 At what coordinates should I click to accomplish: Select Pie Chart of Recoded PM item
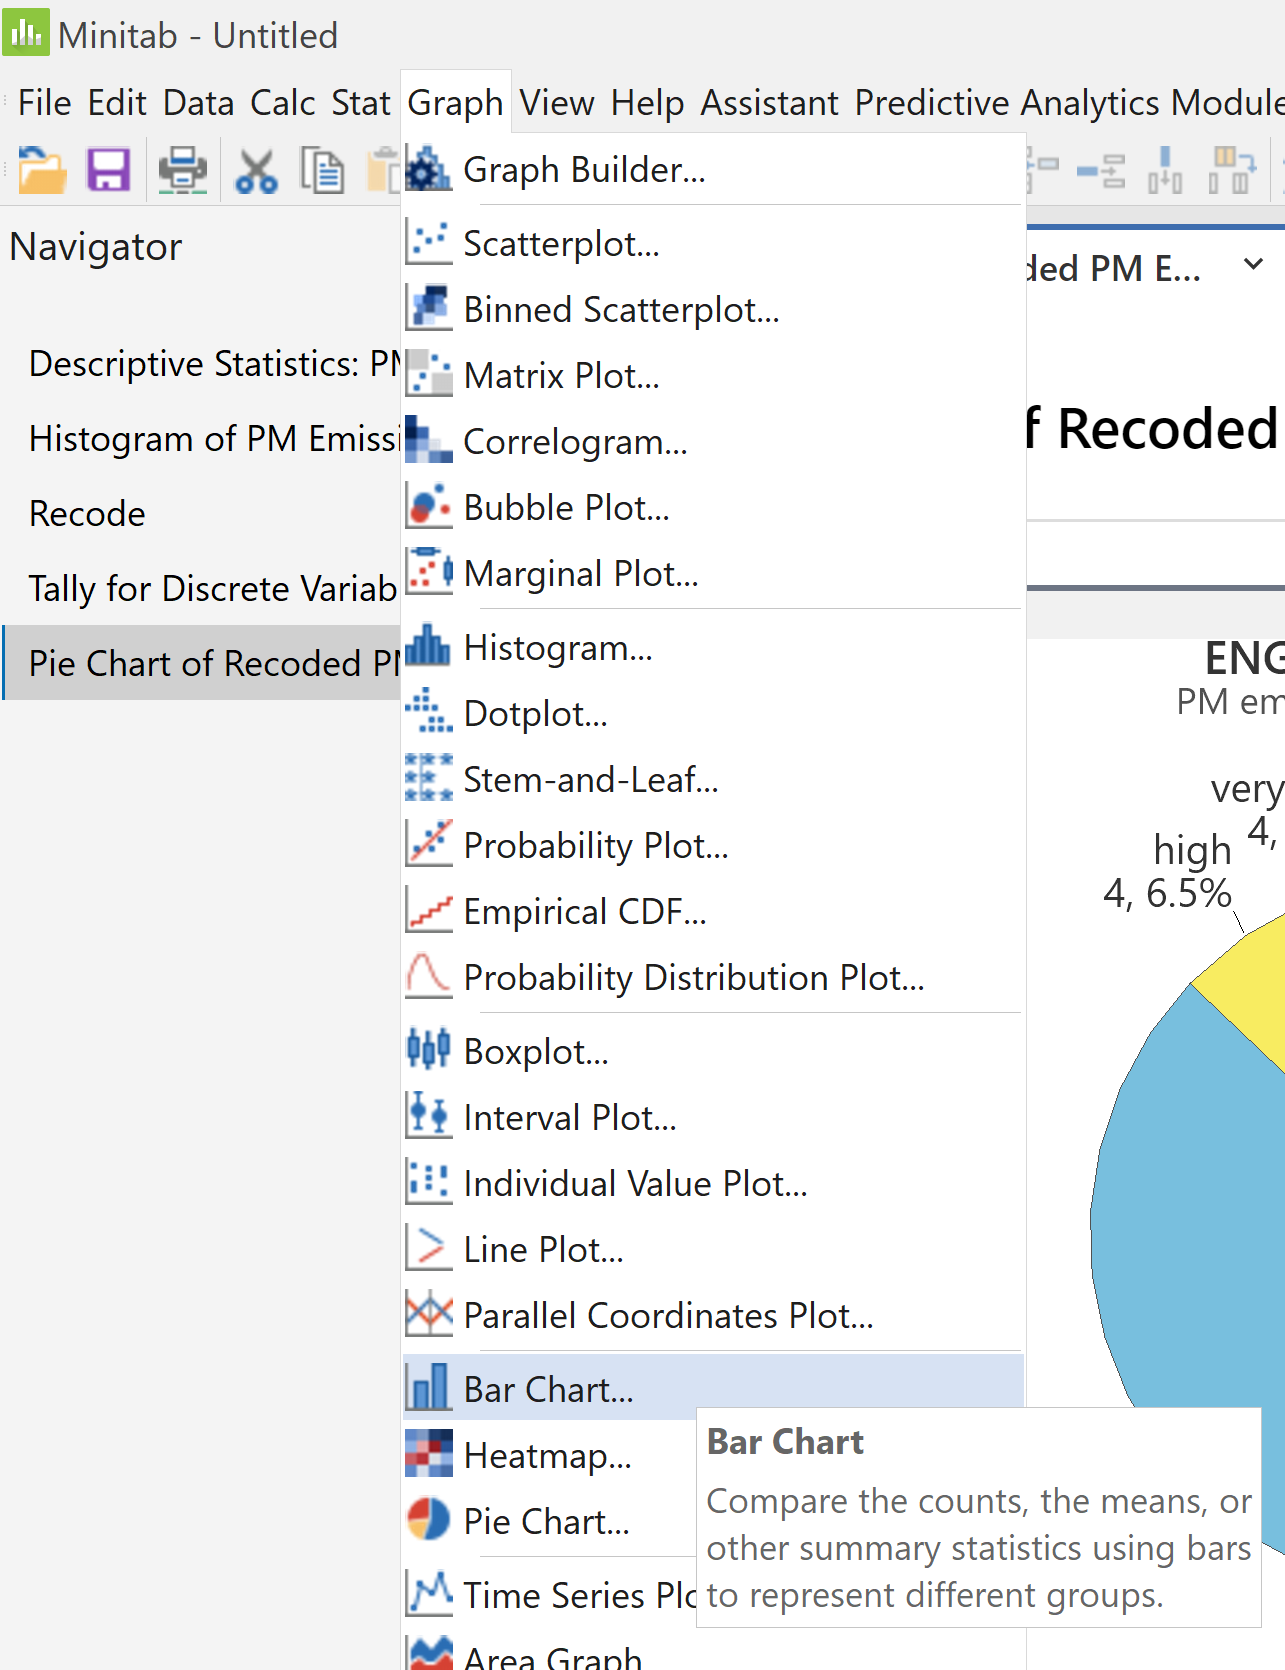(202, 663)
